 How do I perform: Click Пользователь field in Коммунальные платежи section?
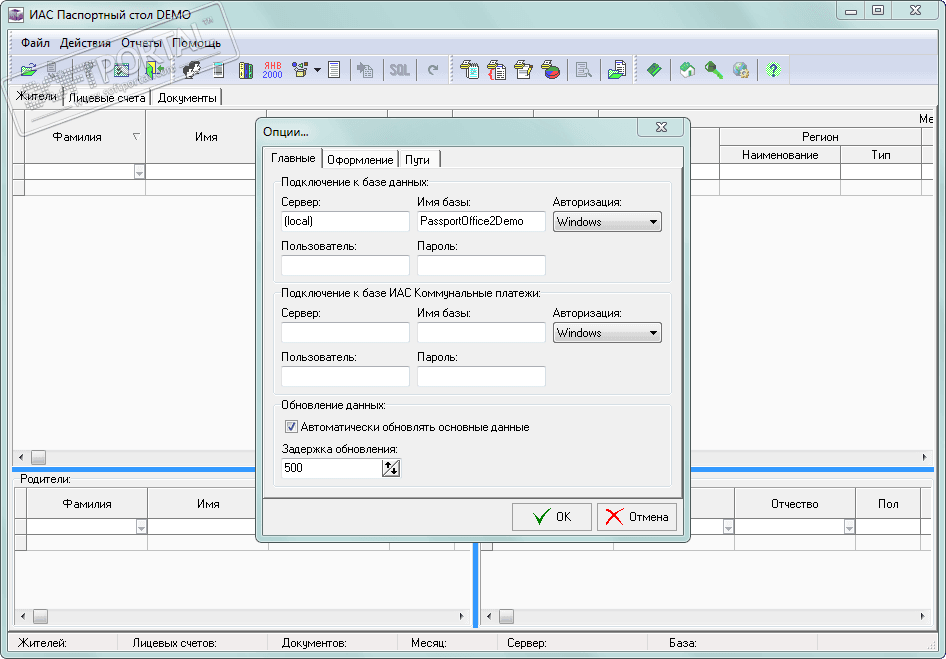[345, 377]
